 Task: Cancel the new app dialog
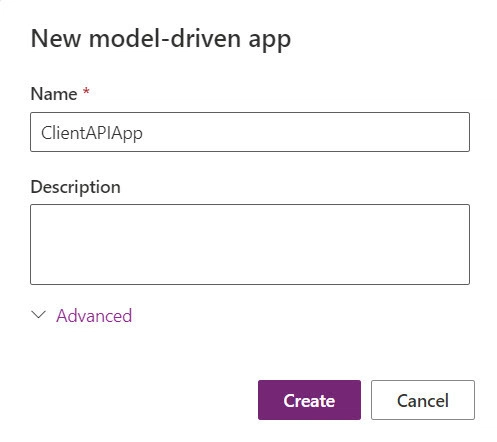click(x=423, y=400)
